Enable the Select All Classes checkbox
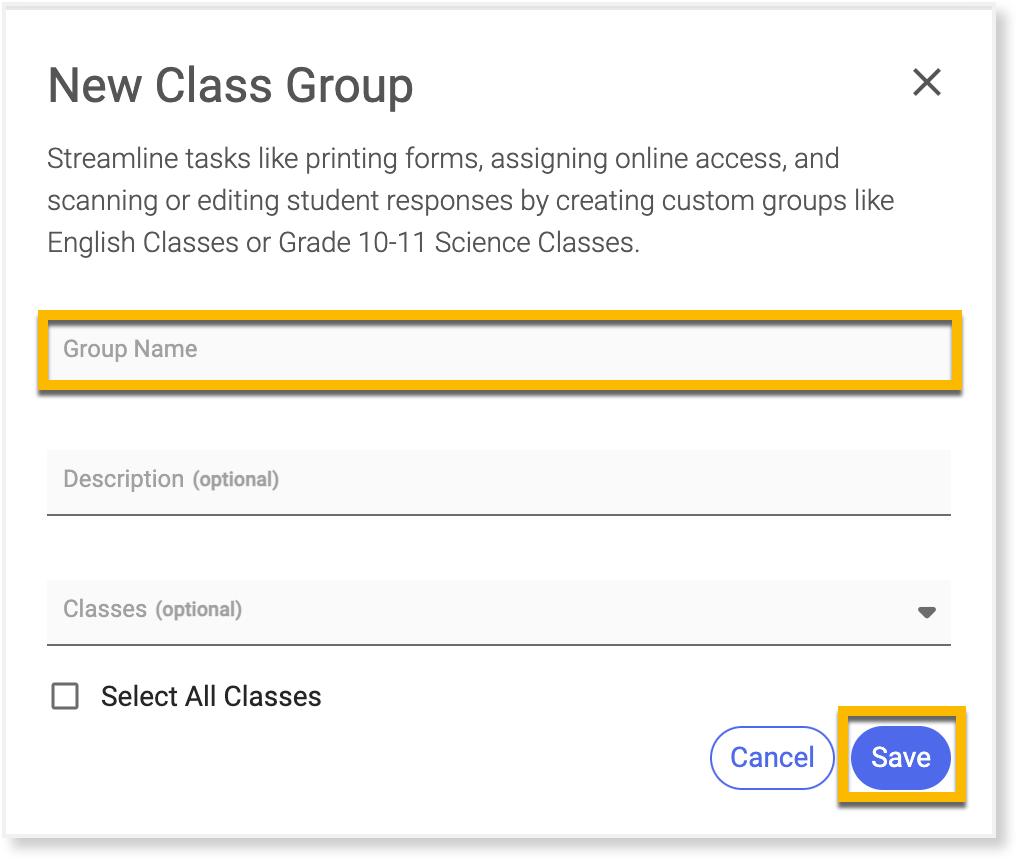 click(65, 697)
